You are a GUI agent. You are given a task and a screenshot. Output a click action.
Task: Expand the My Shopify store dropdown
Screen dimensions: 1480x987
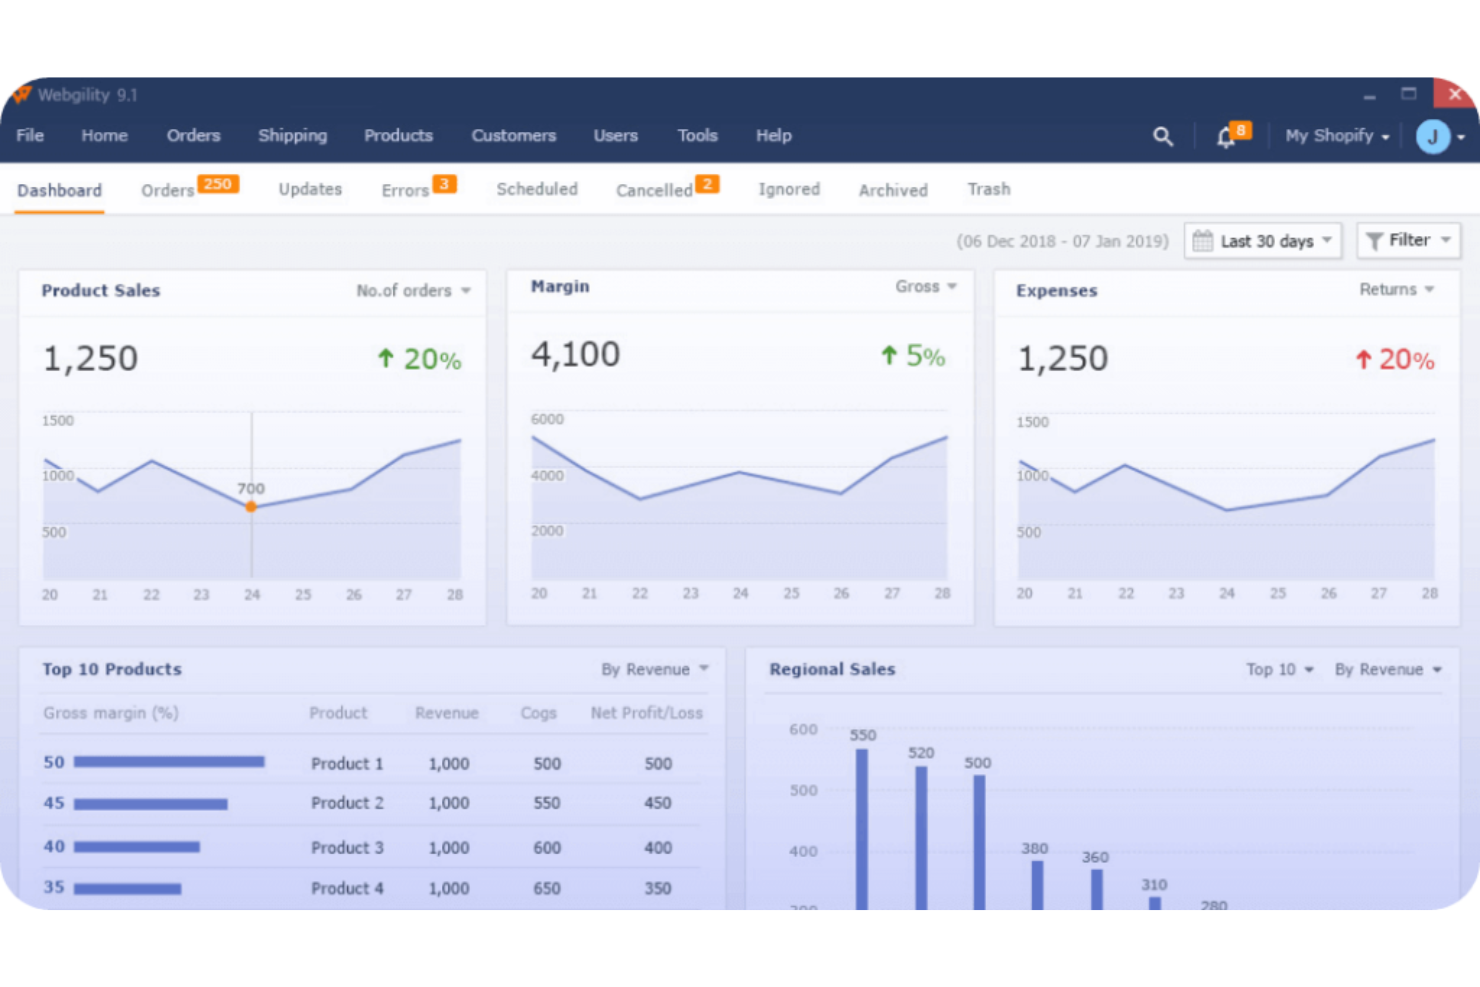point(1337,136)
